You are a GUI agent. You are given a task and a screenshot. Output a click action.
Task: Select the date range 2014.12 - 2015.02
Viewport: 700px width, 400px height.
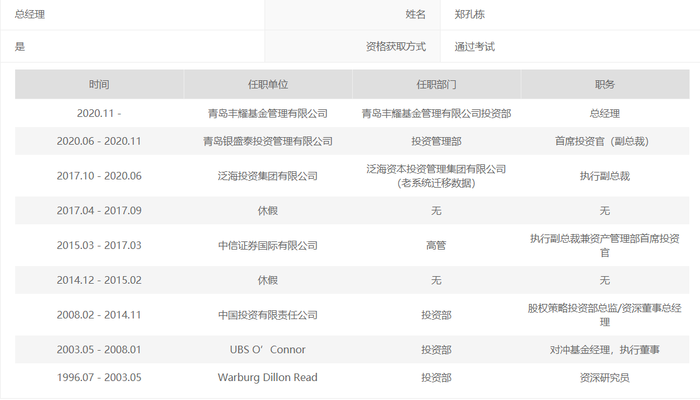pyautogui.click(x=99, y=280)
